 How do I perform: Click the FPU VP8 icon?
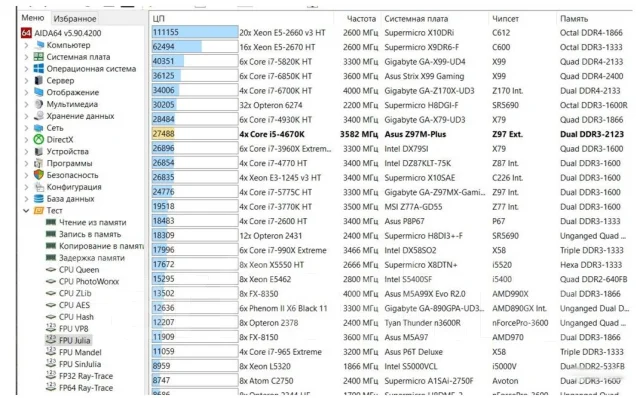pos(51,328)
